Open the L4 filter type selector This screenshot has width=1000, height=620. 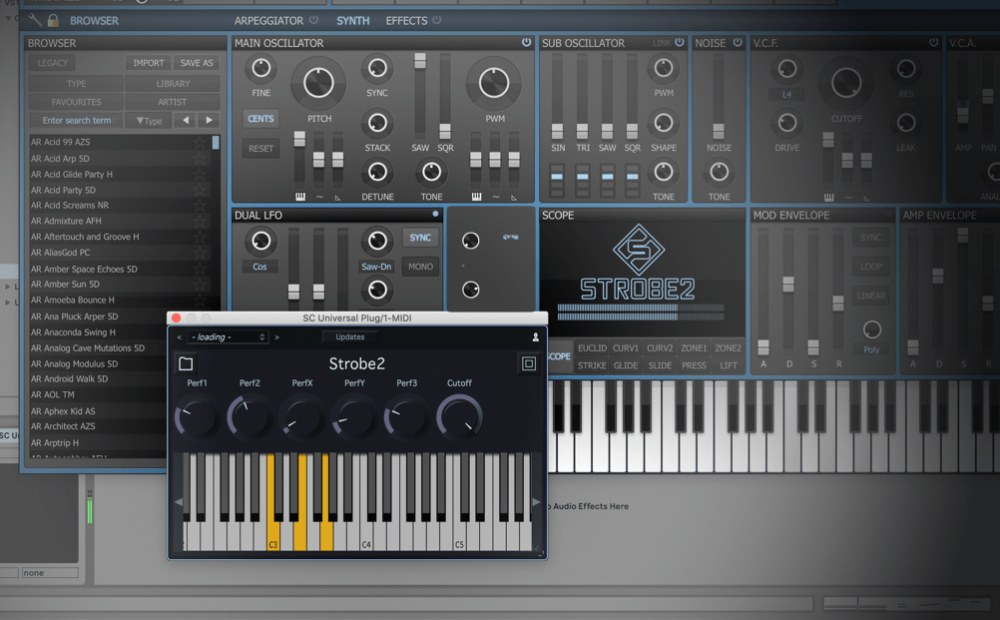click(786, 94)
